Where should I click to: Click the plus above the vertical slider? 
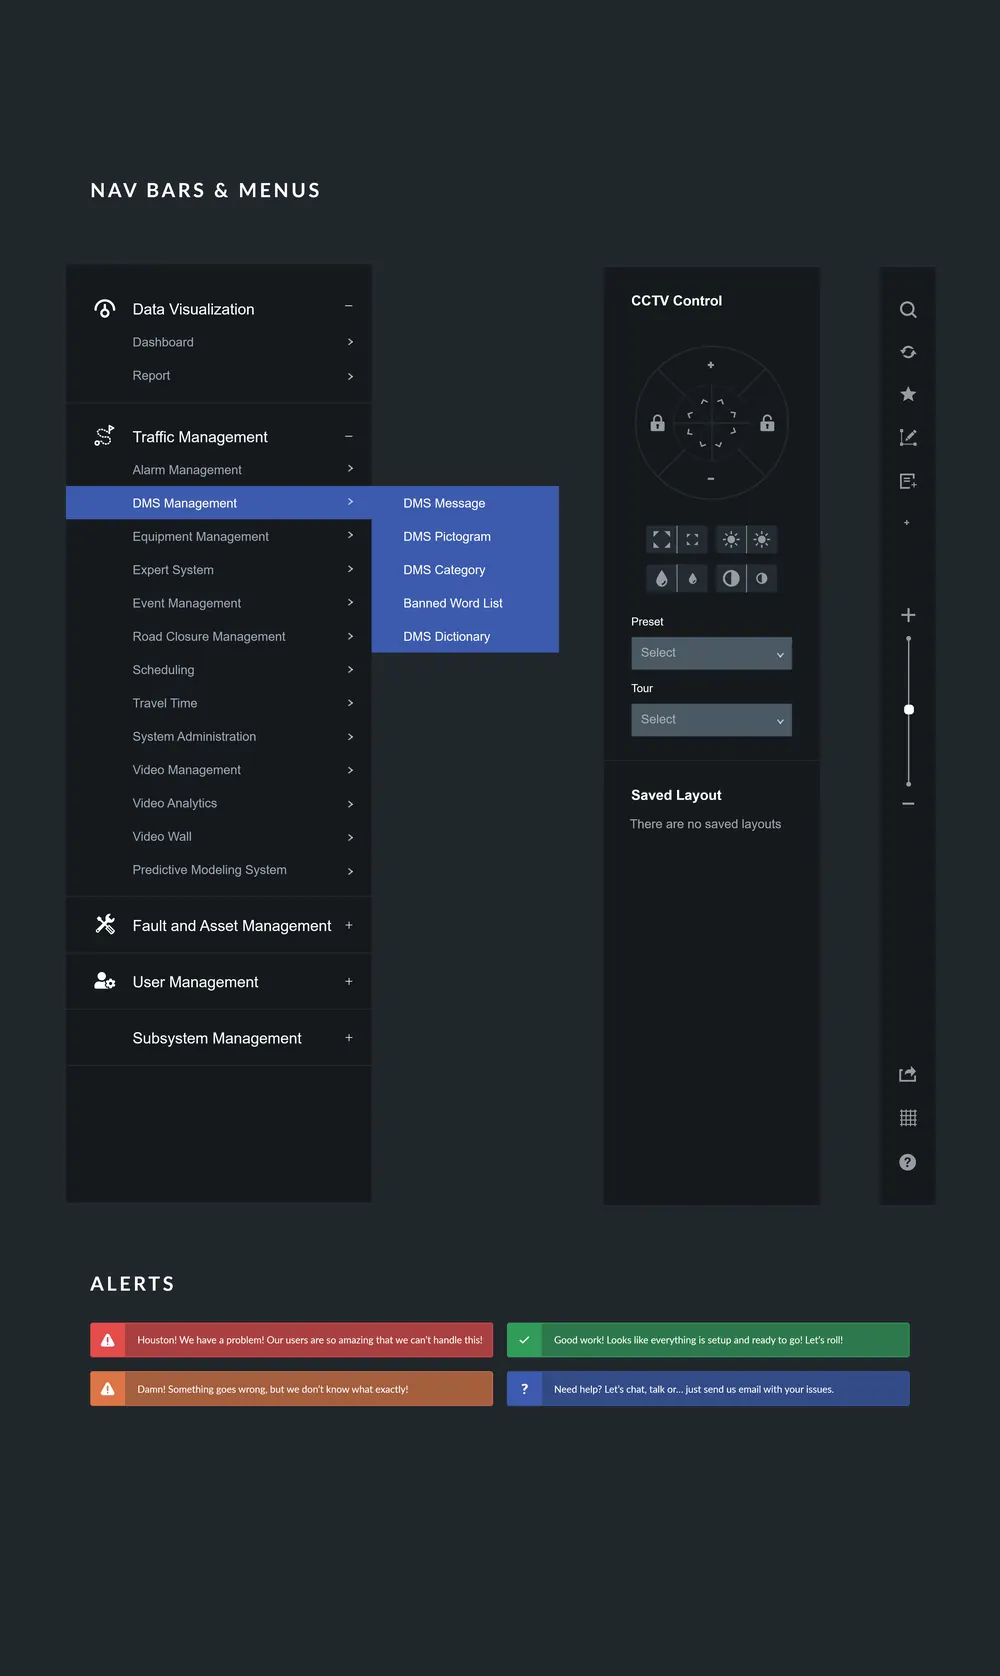pos(908,615)
